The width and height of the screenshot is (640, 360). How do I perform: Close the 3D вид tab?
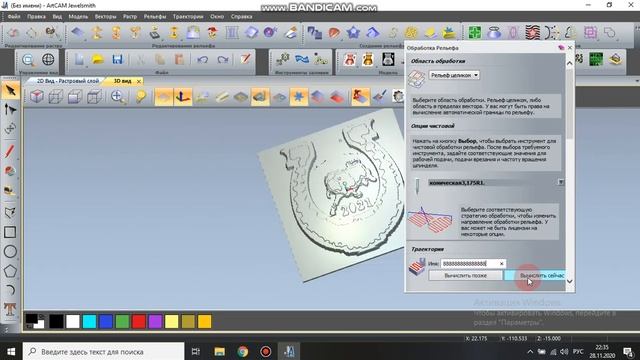[x=139, y=81]
